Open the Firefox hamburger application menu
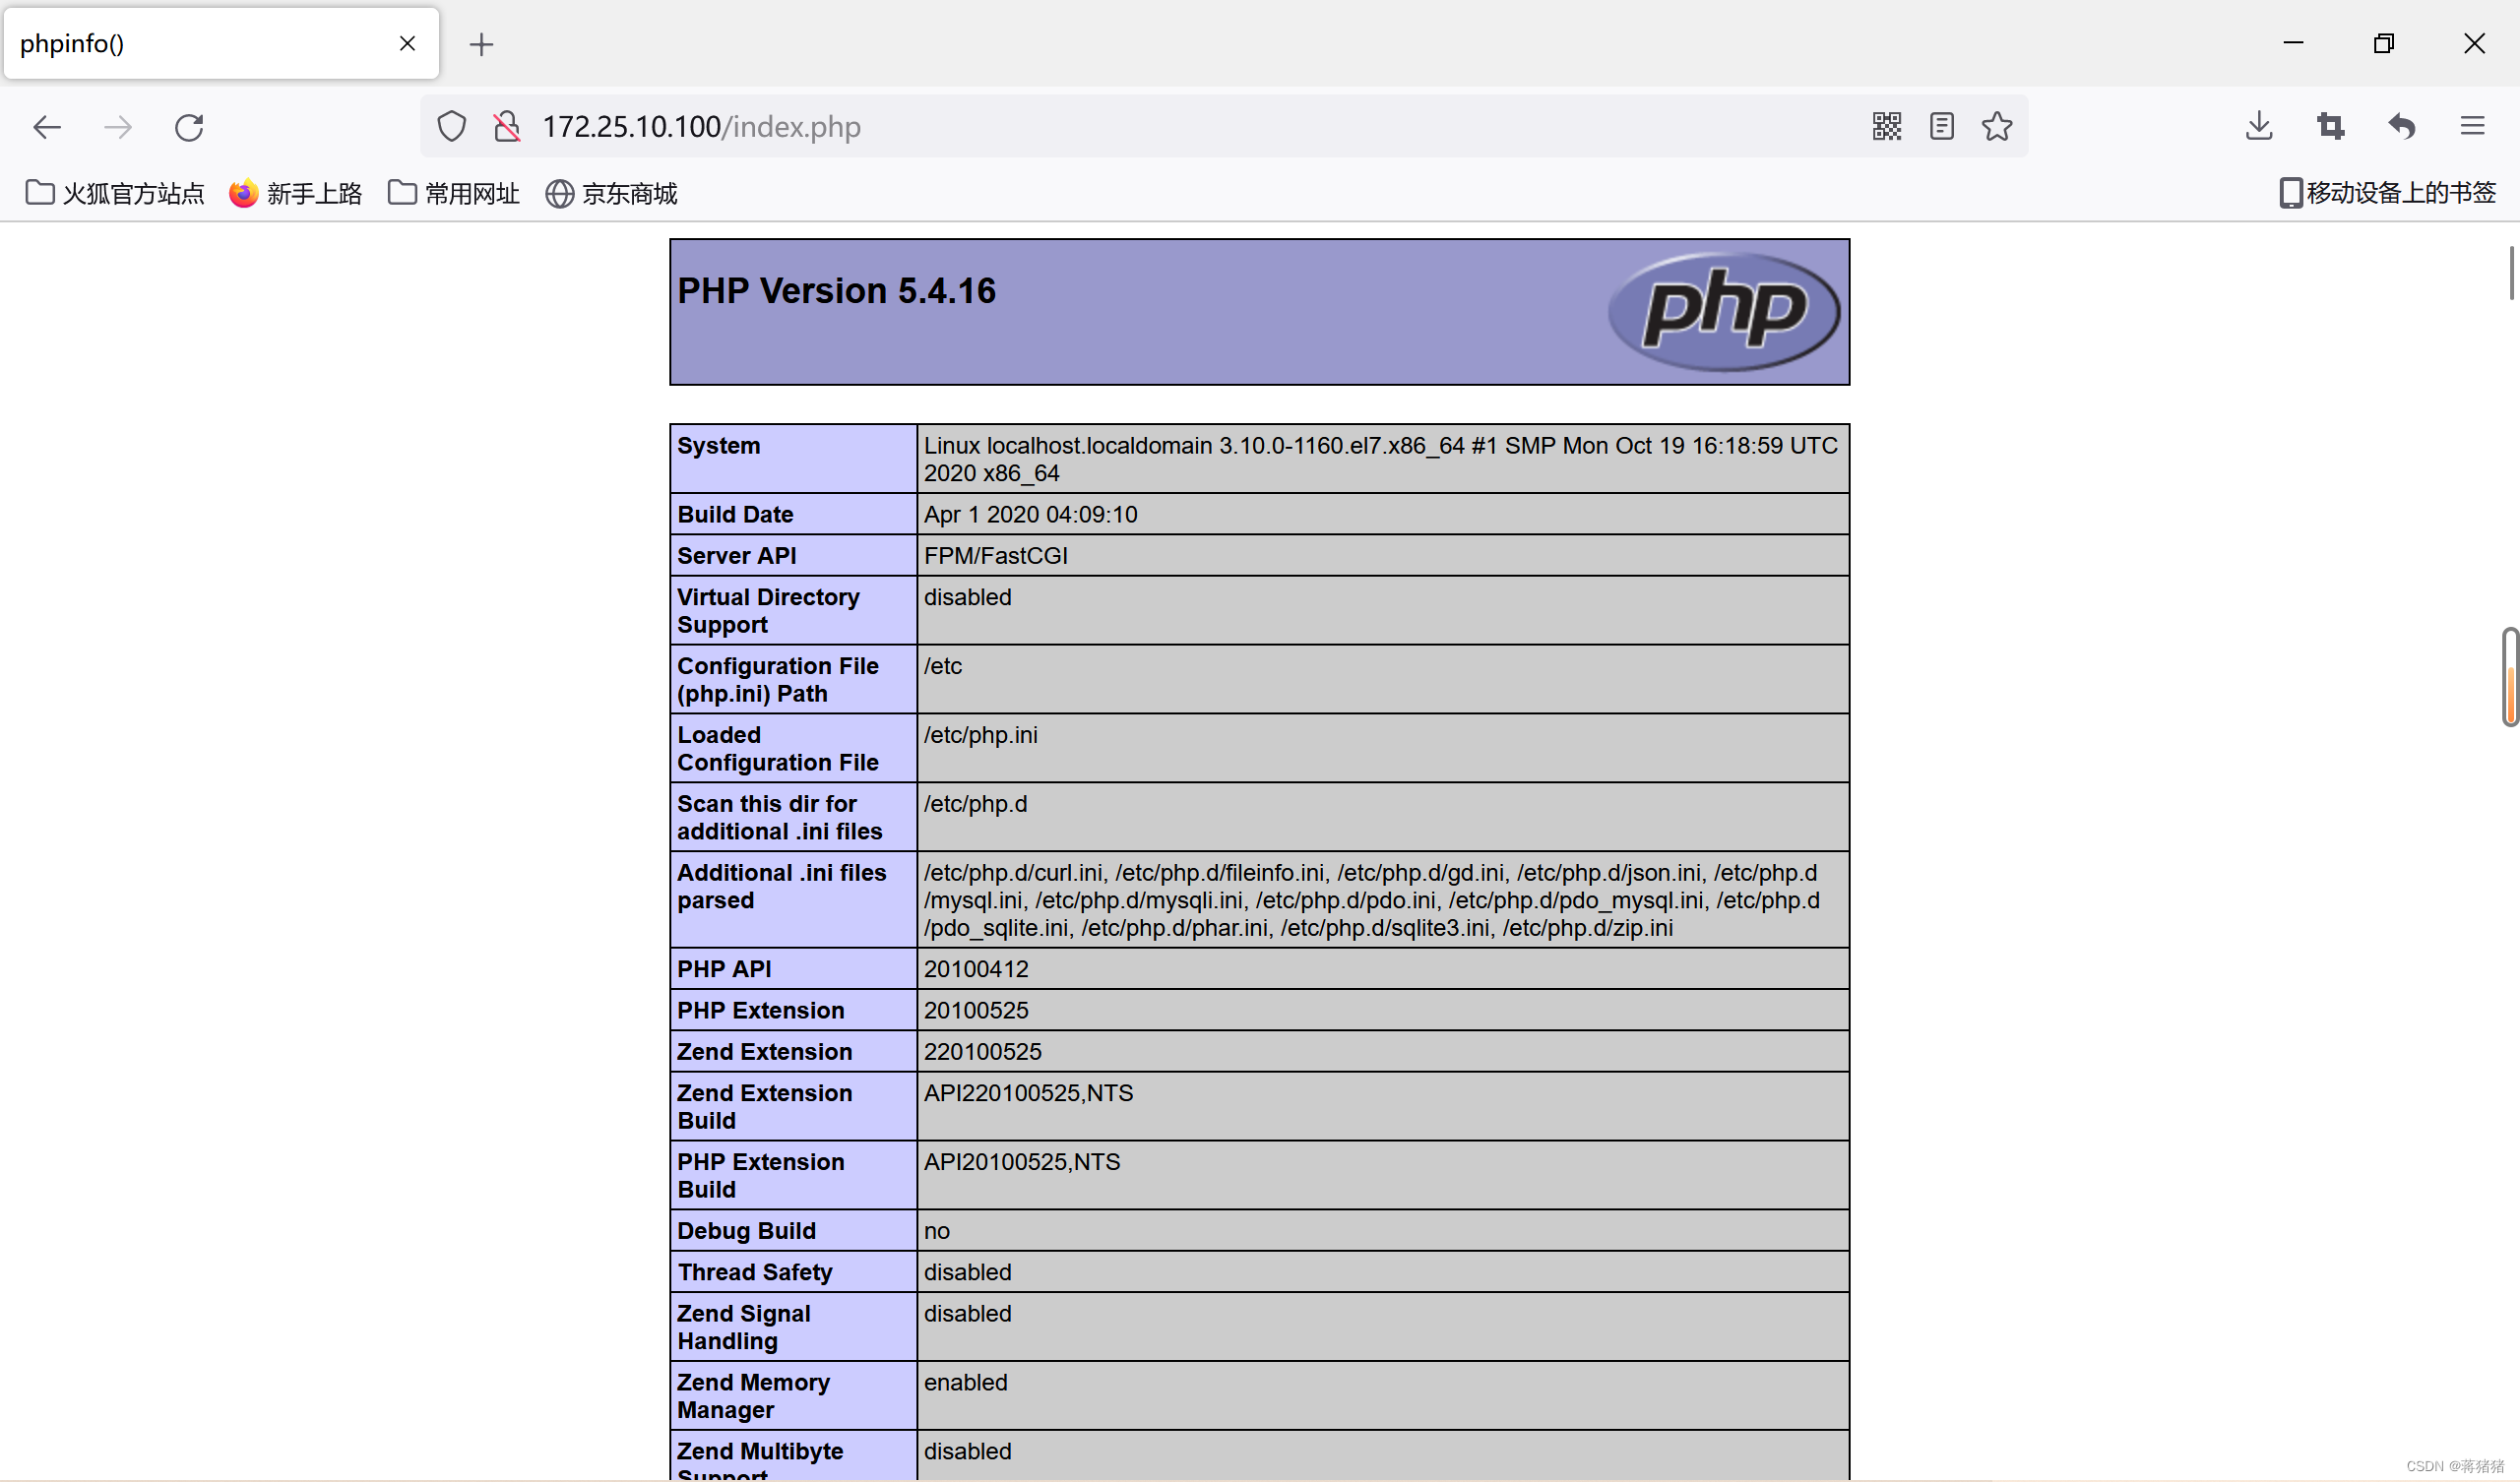2520x1482 pixels. click(2472, 126)
